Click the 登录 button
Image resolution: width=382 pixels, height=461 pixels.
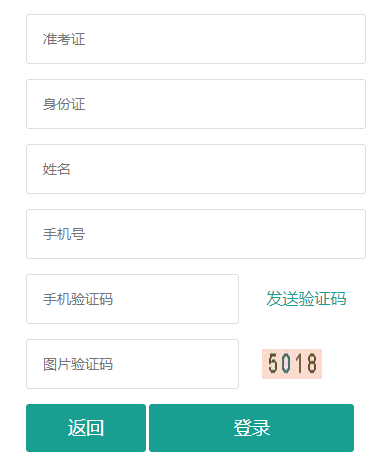[x=251, y=428]
